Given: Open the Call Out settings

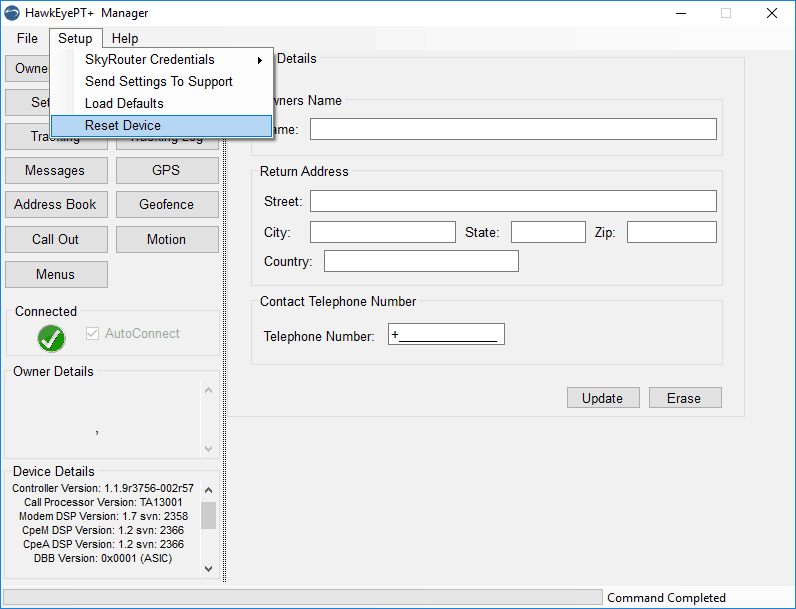Looking at the screenshot, I should pos(56,239).
